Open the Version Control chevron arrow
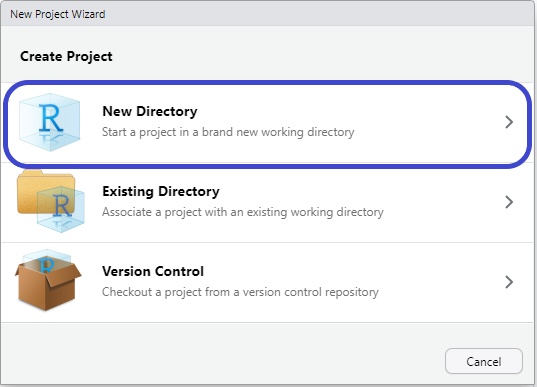 [x=509, y=282]
